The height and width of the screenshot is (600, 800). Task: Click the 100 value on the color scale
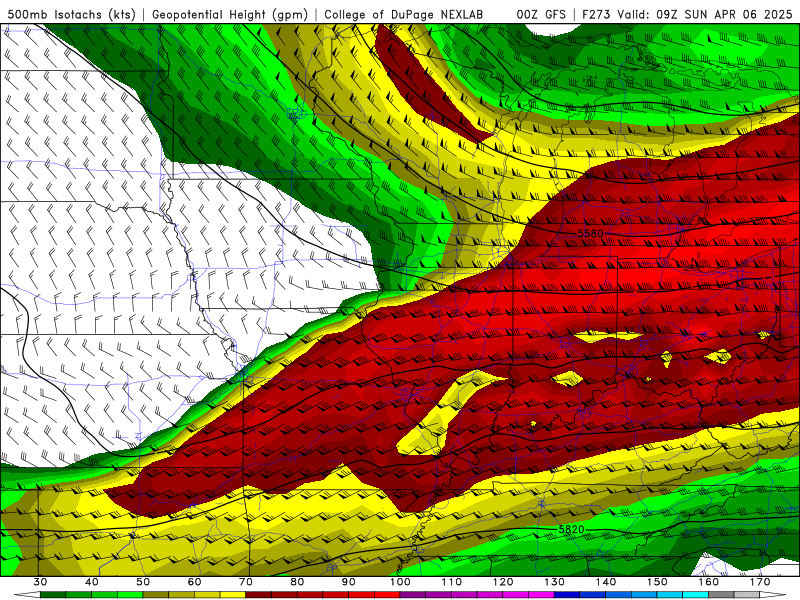click(400, 582)
